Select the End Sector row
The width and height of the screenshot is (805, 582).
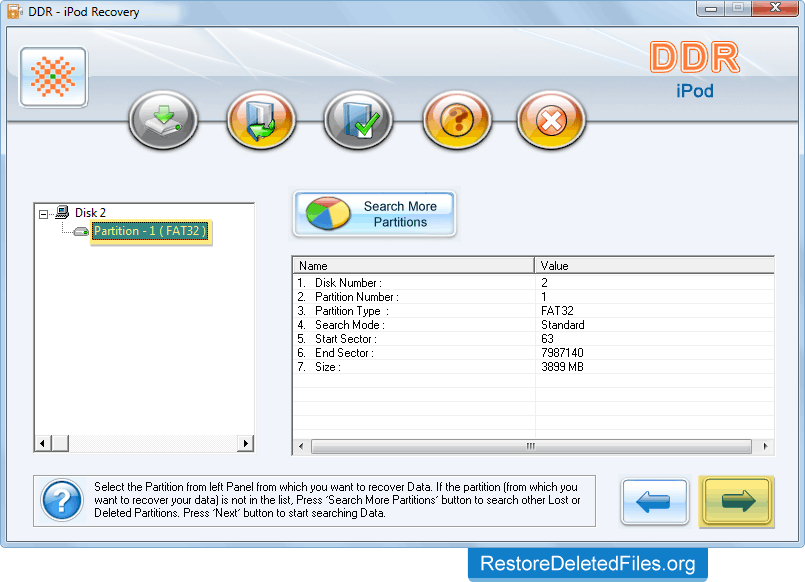click(x=533, y=353)
